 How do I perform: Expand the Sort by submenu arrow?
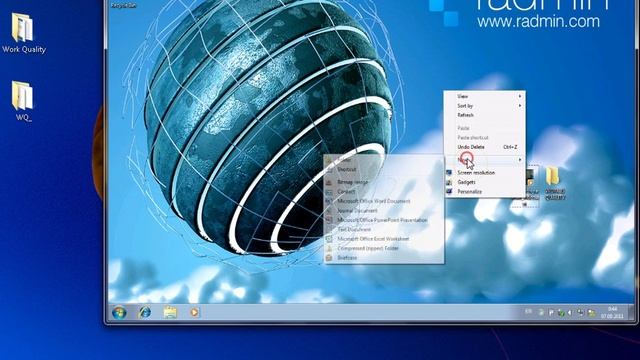(520, 106)
